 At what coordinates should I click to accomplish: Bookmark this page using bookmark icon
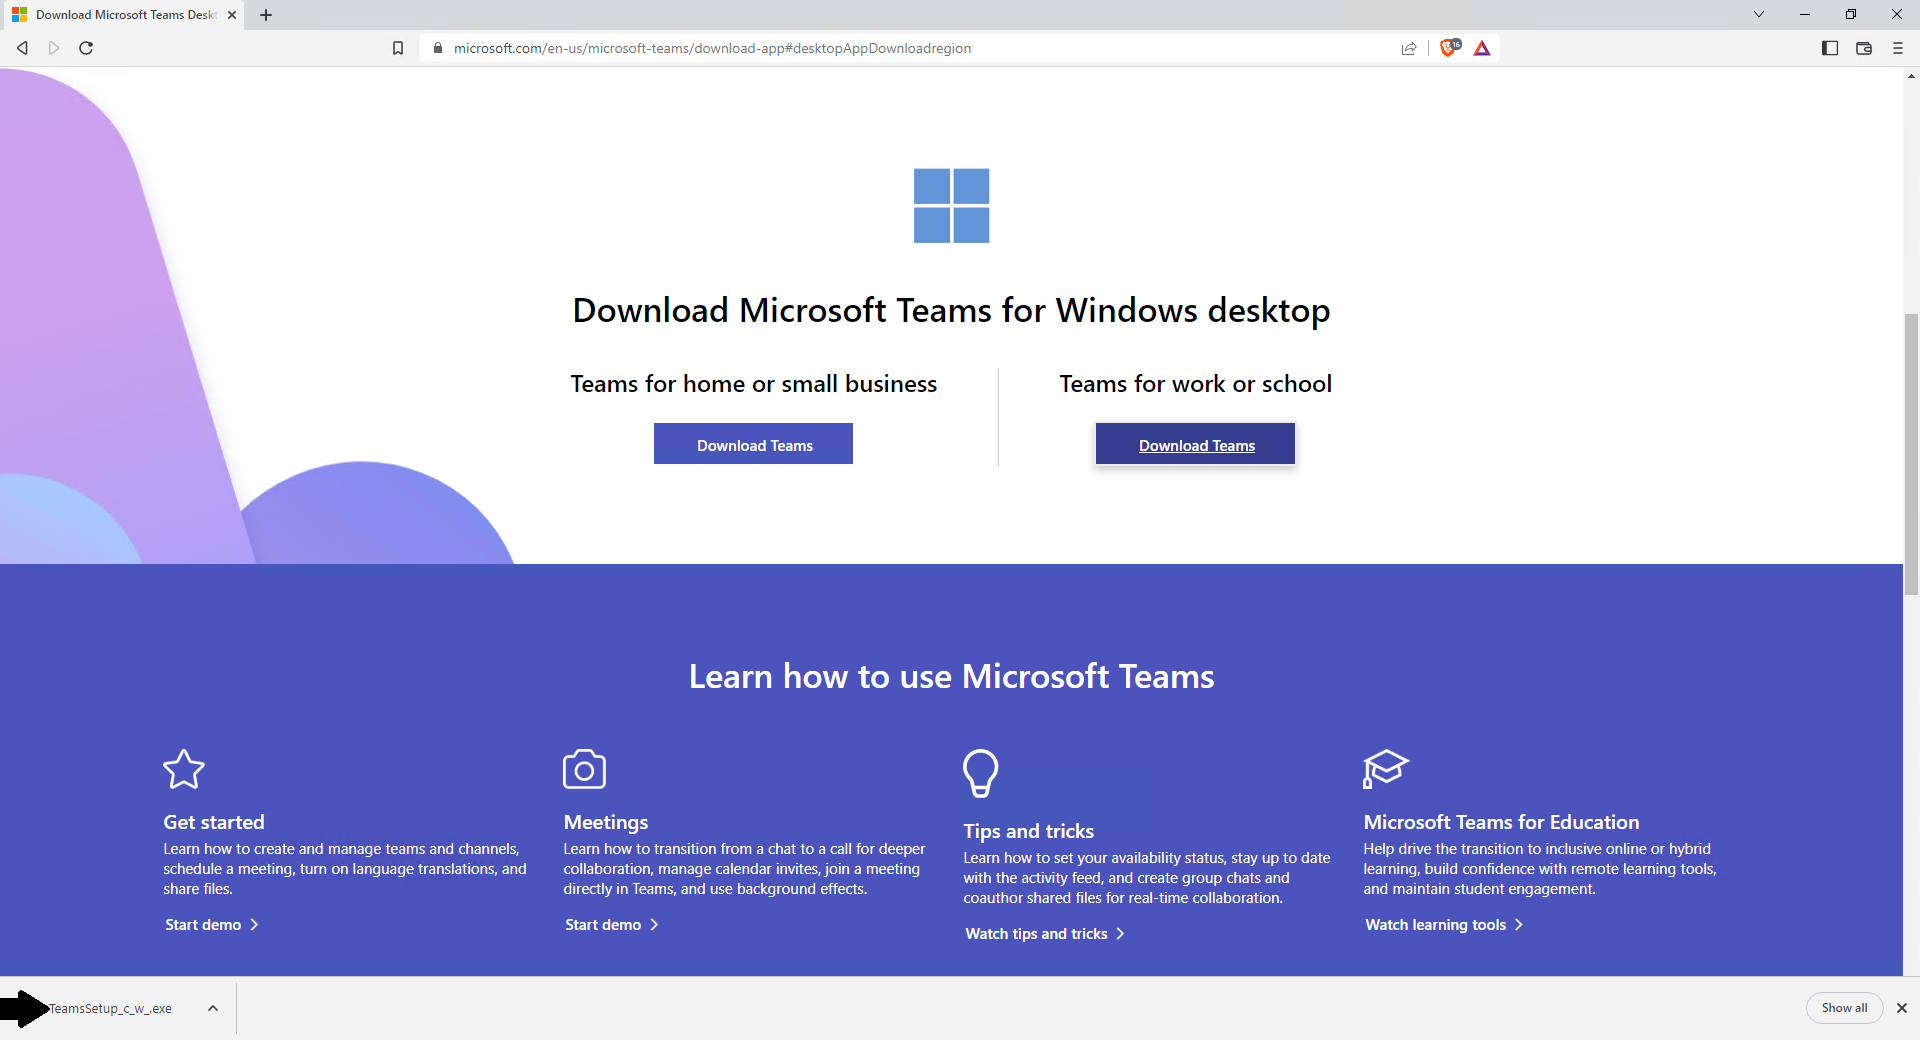pyautogui.click(x=398, y=48)
